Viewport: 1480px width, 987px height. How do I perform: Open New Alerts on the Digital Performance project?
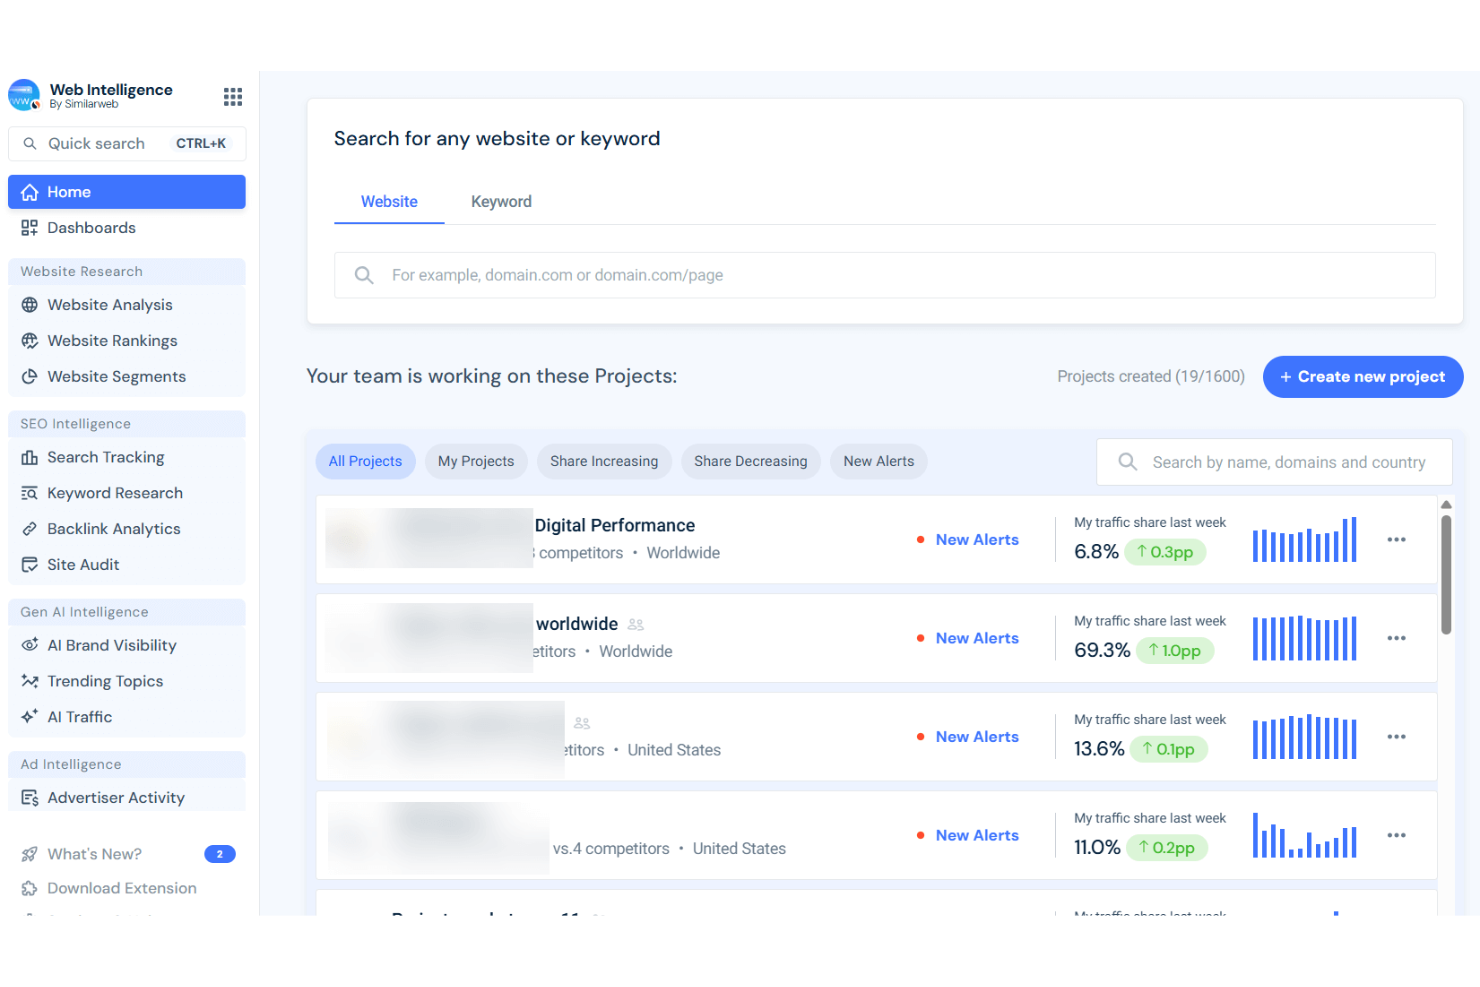pyautogui.click(x=977, y=539)
